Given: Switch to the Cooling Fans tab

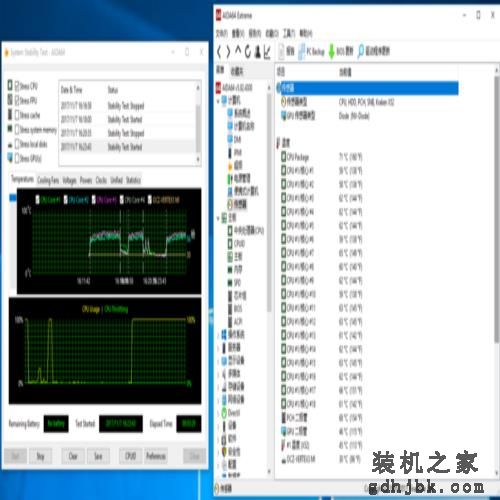Looking at the screenshot, I should pos(48,180).
